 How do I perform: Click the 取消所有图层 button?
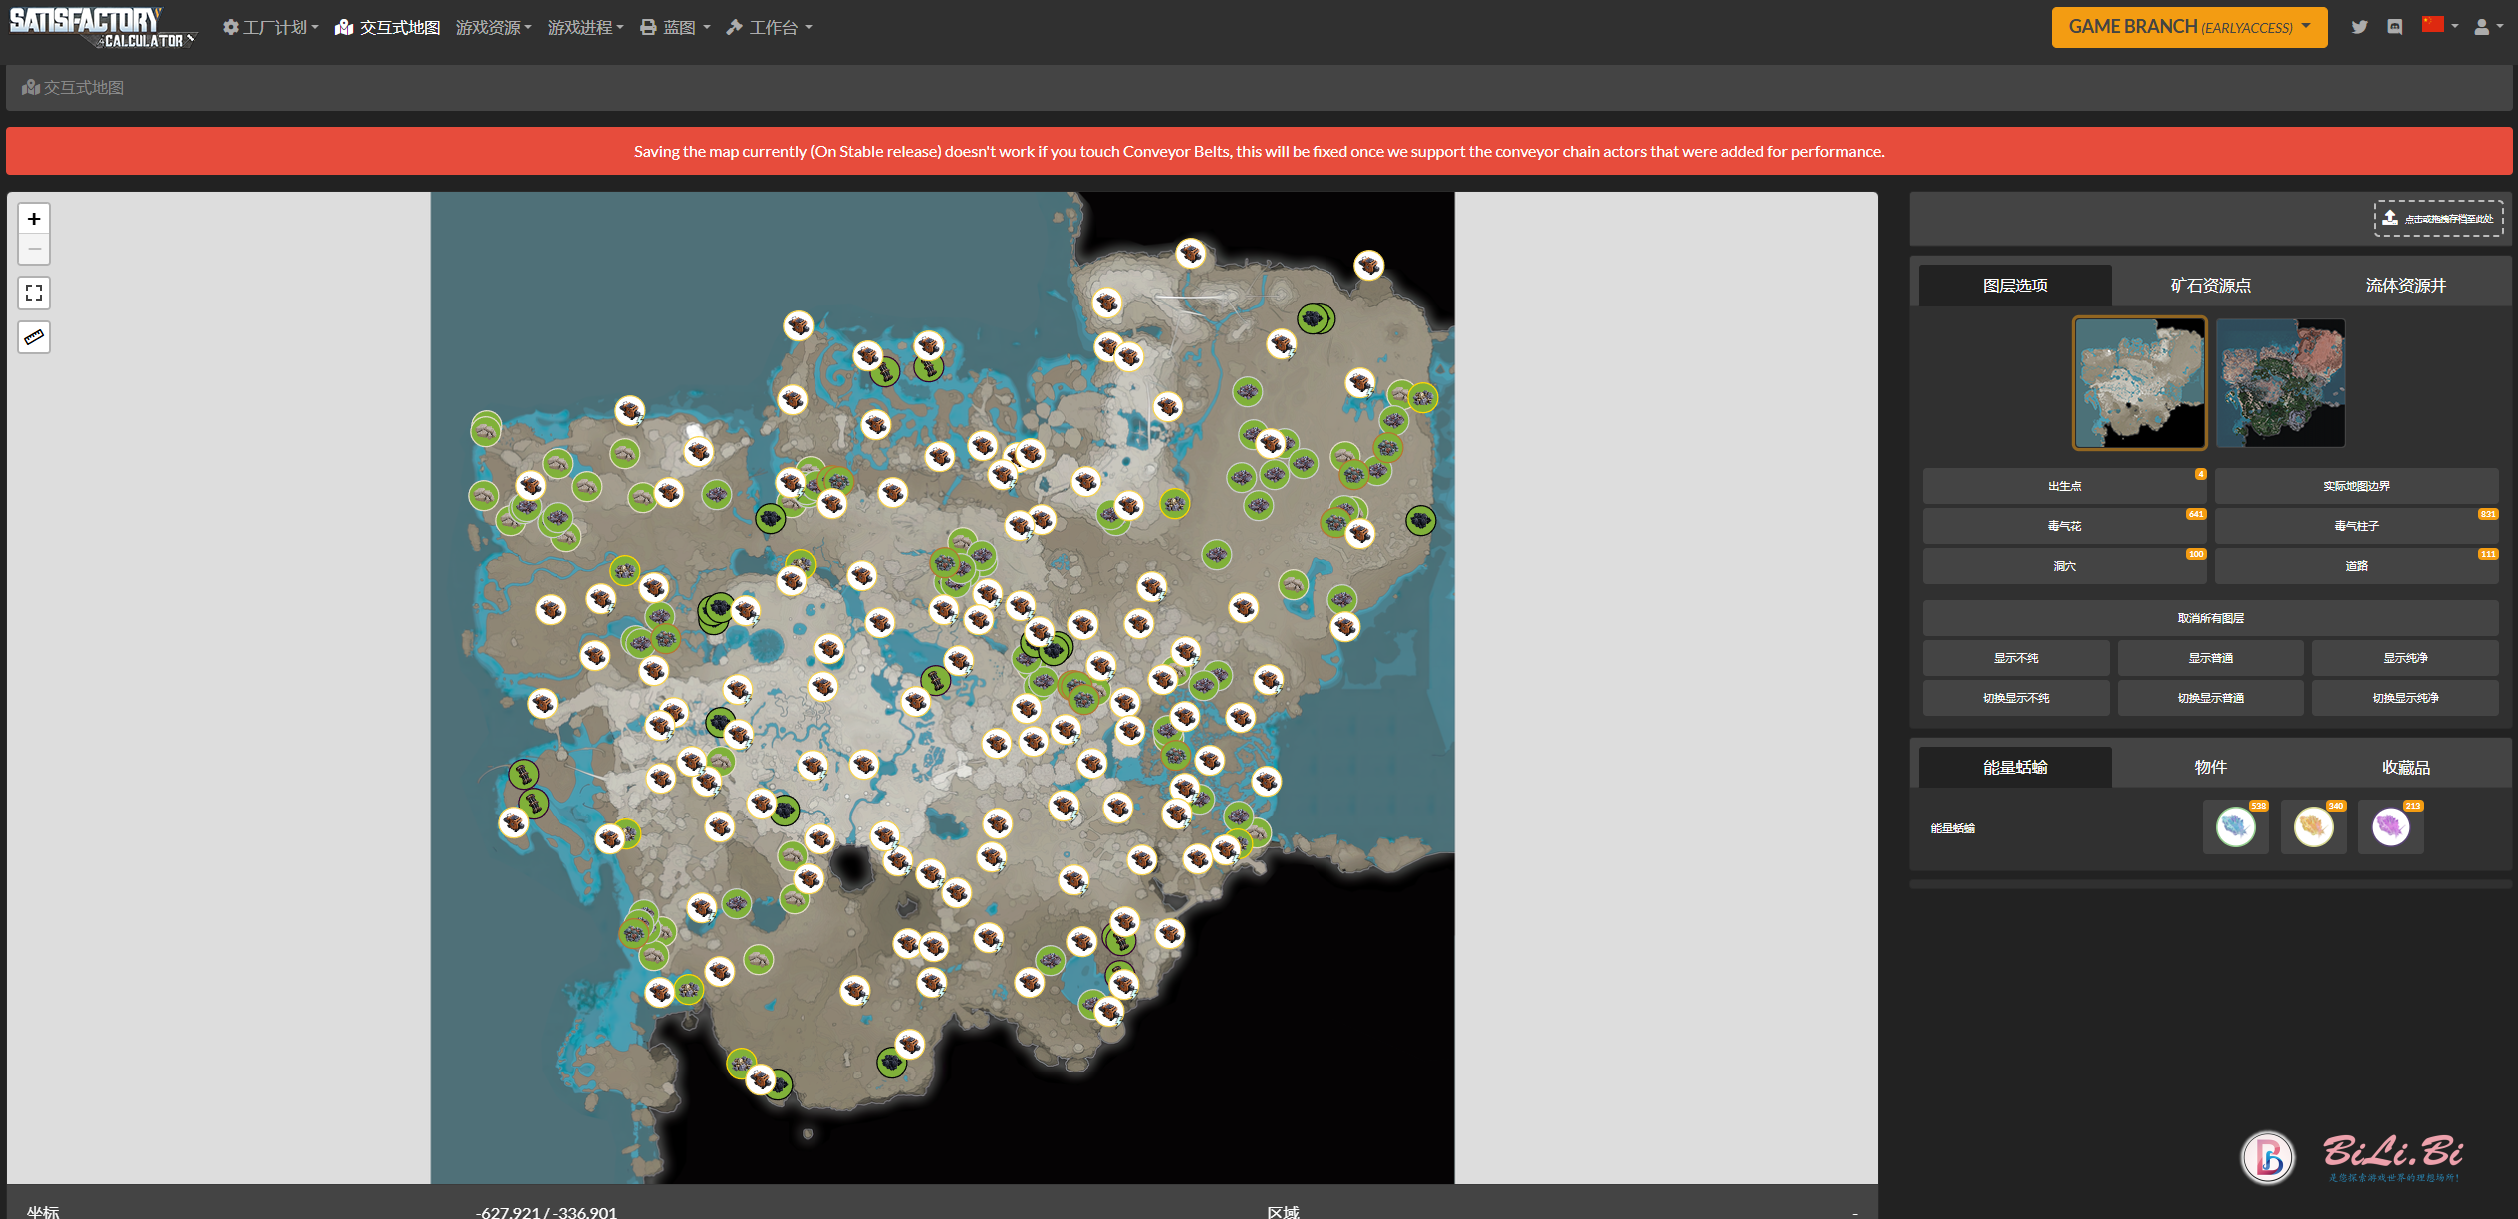pyautogui.click(x=2210, y=618)
